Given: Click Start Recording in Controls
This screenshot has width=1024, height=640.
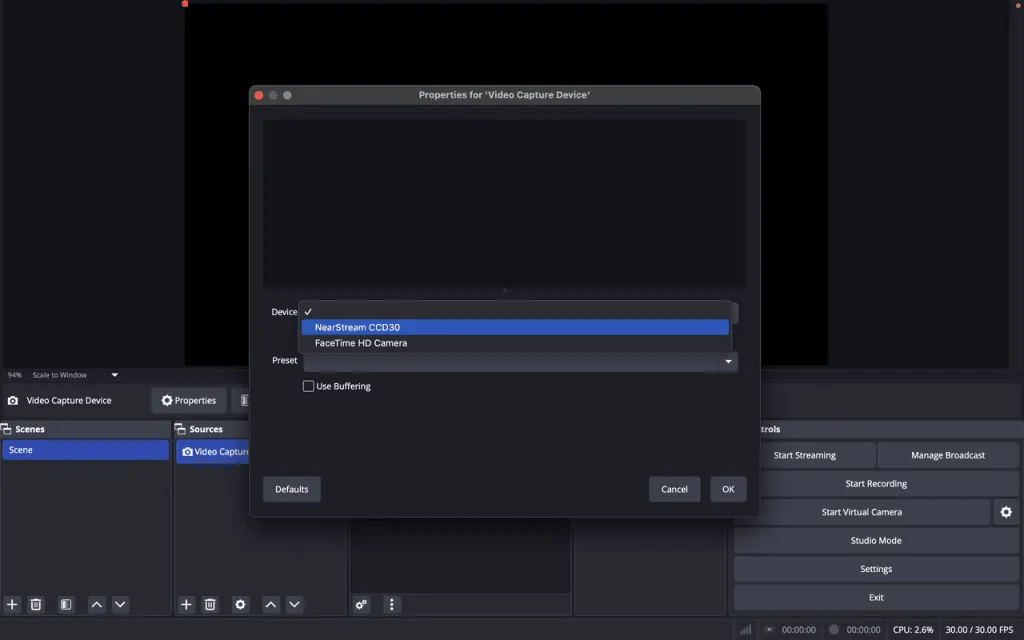Looking at the screenshot, I should coord(876,484).
